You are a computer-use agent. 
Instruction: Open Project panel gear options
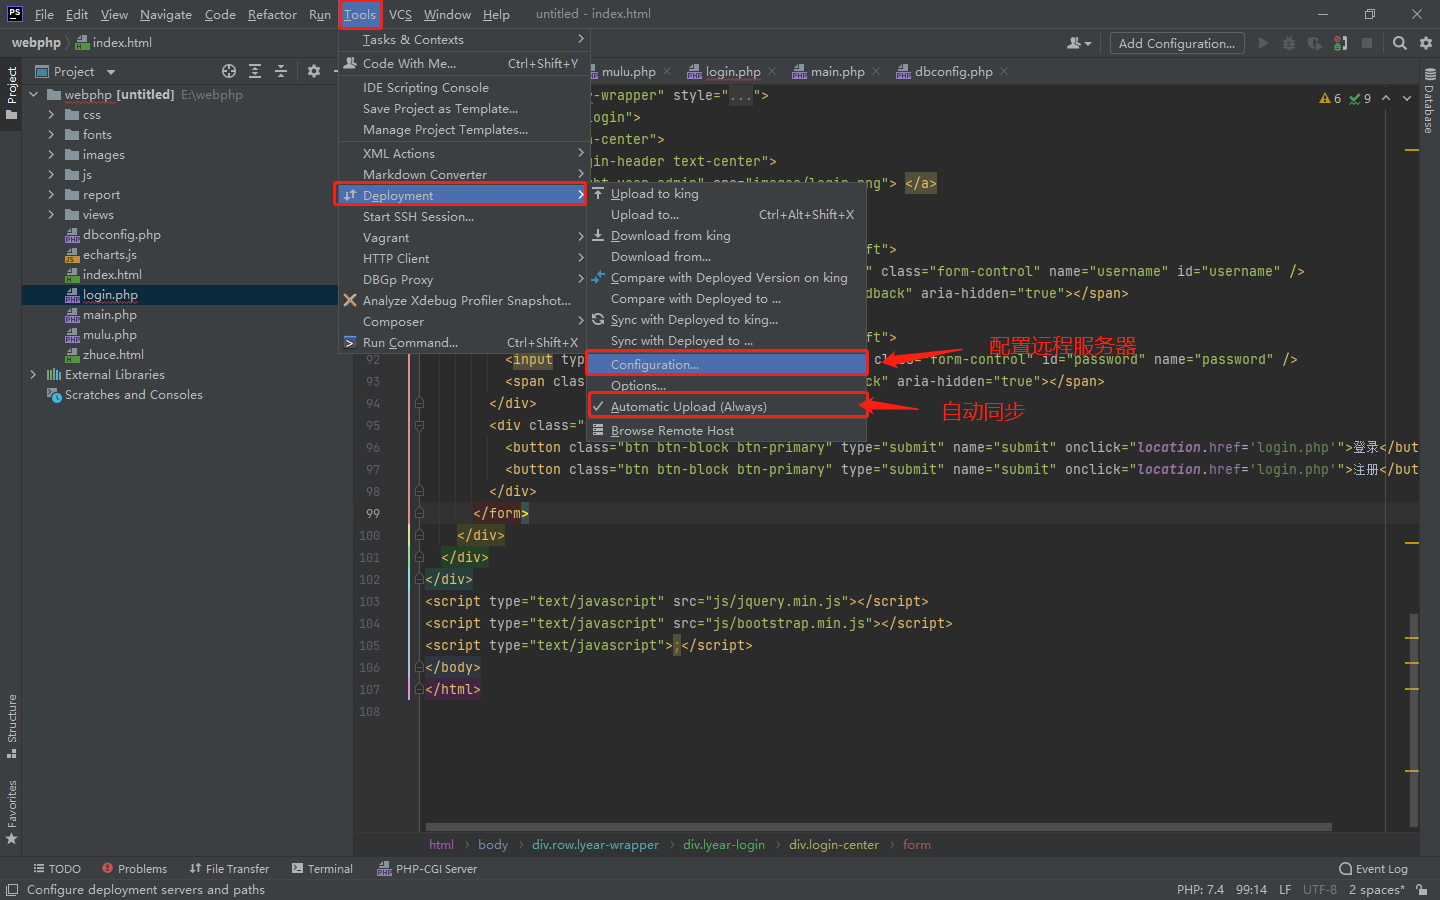coord(314,71)
